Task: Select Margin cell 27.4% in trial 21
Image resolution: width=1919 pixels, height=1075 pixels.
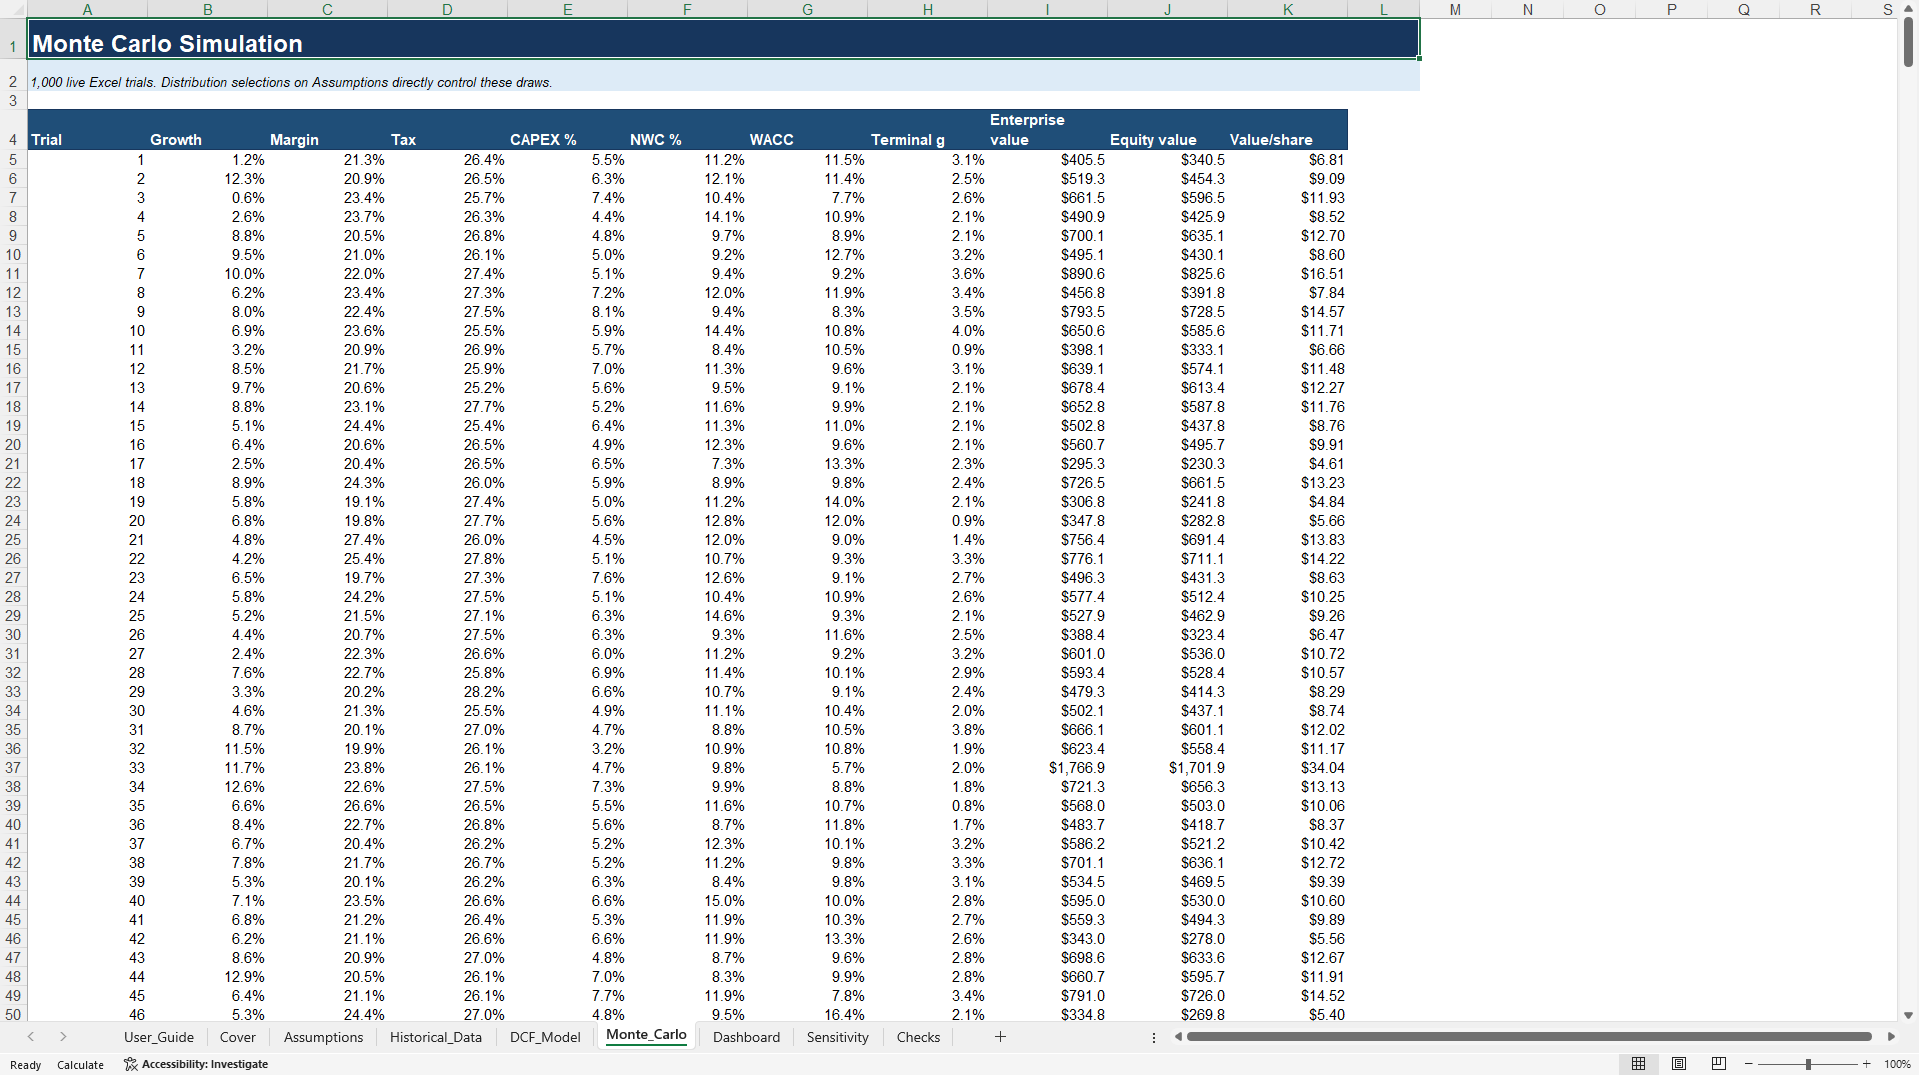Action: click(x=327, y=540)
